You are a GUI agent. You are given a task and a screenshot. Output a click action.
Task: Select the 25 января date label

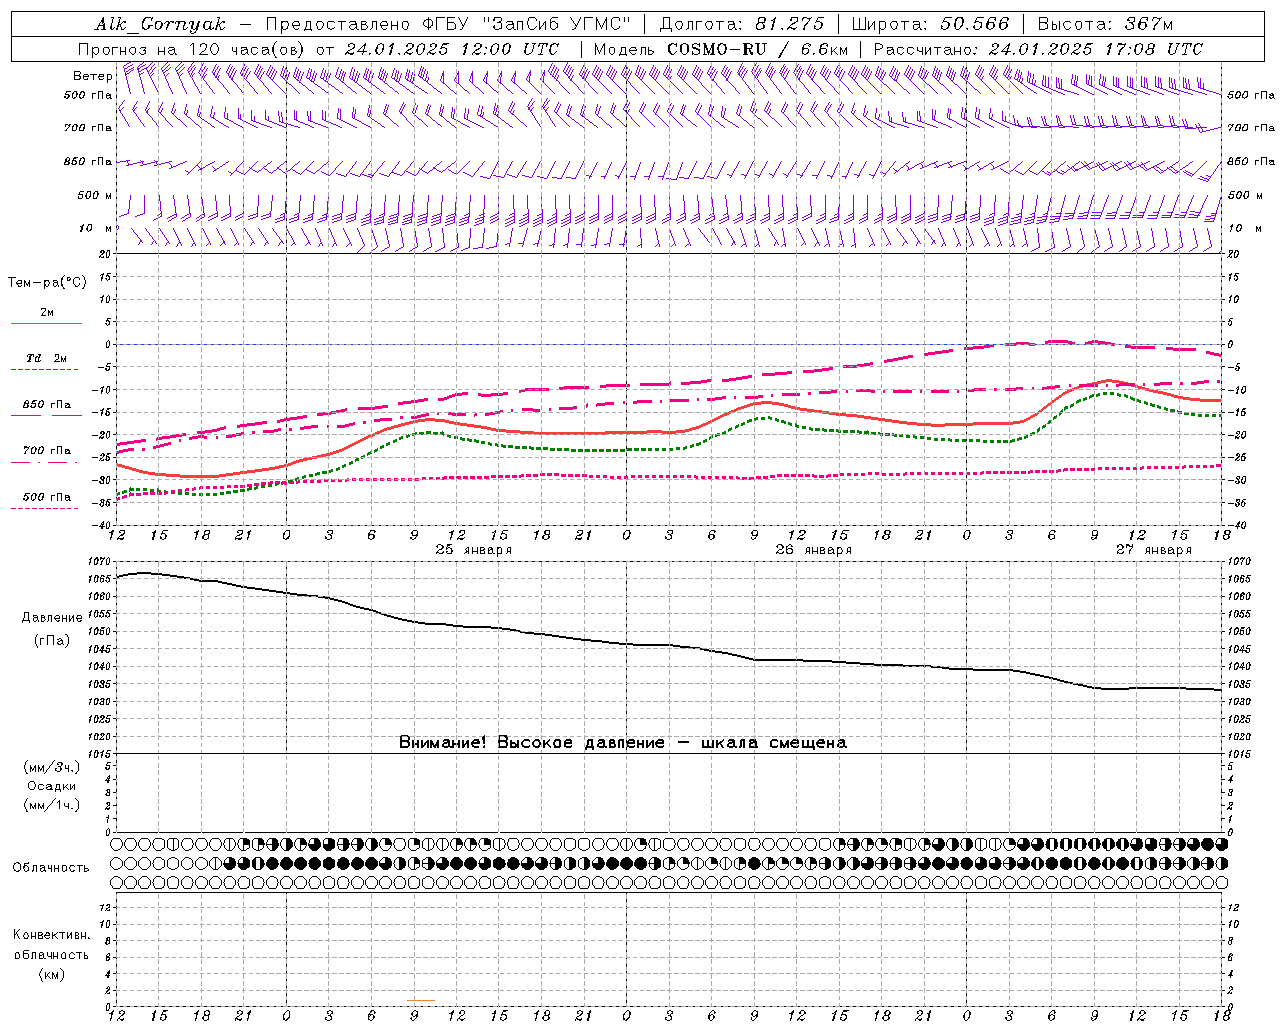(474, 549)
